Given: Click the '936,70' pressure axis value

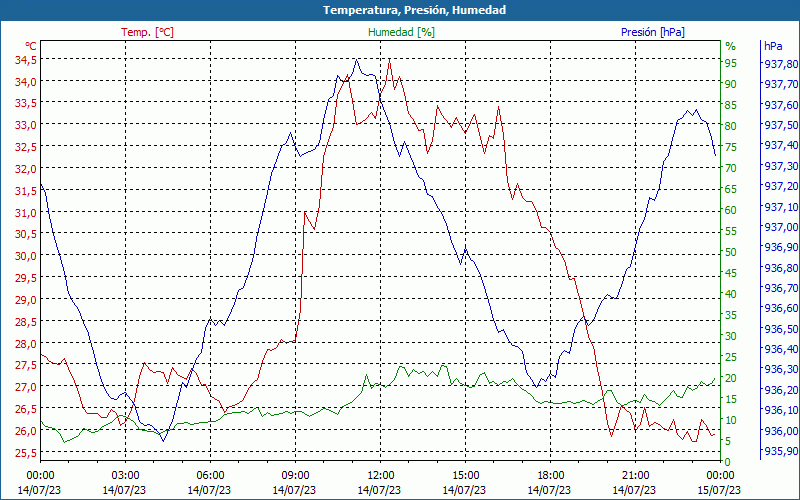Looking at the screenshot, I should tap(781, 288).
